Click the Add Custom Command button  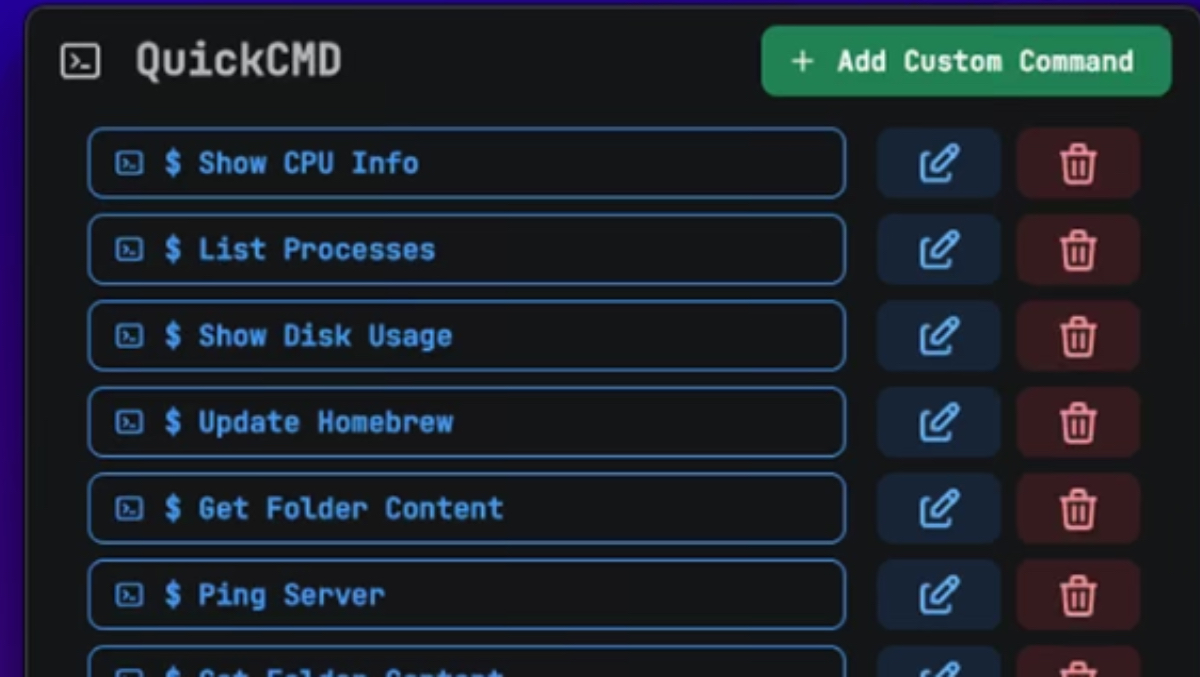(x=966, y=61)
